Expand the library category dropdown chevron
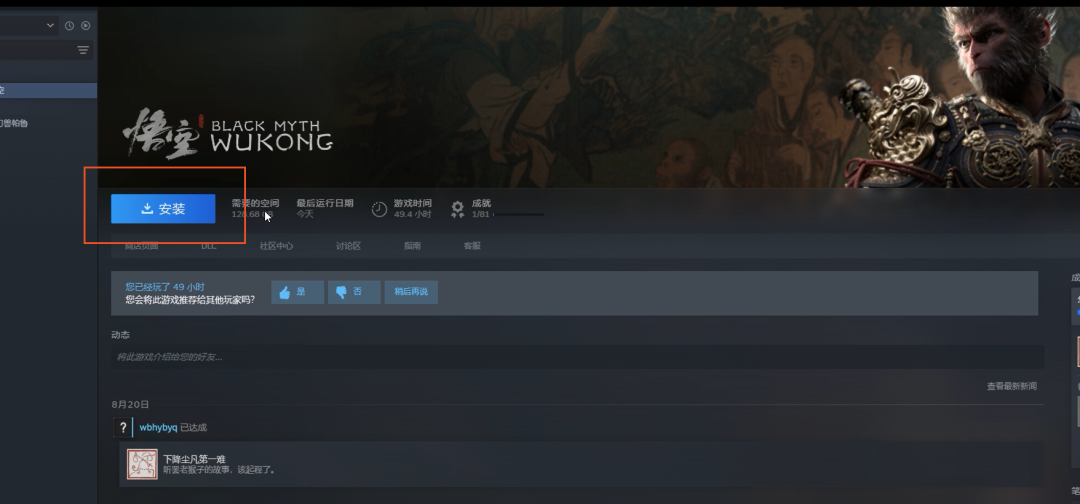This screenshot has width=1080, height=504. pyautogui.click(x=50, y=25)
